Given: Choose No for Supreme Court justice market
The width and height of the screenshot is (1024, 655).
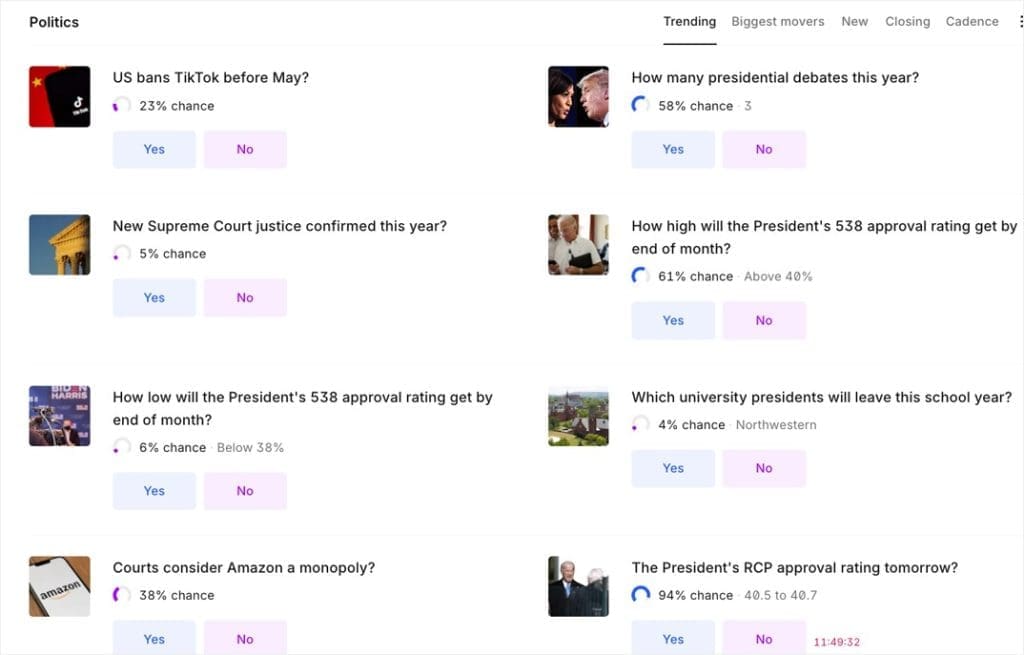Looking at the screenshot, I should click(245, 298).
